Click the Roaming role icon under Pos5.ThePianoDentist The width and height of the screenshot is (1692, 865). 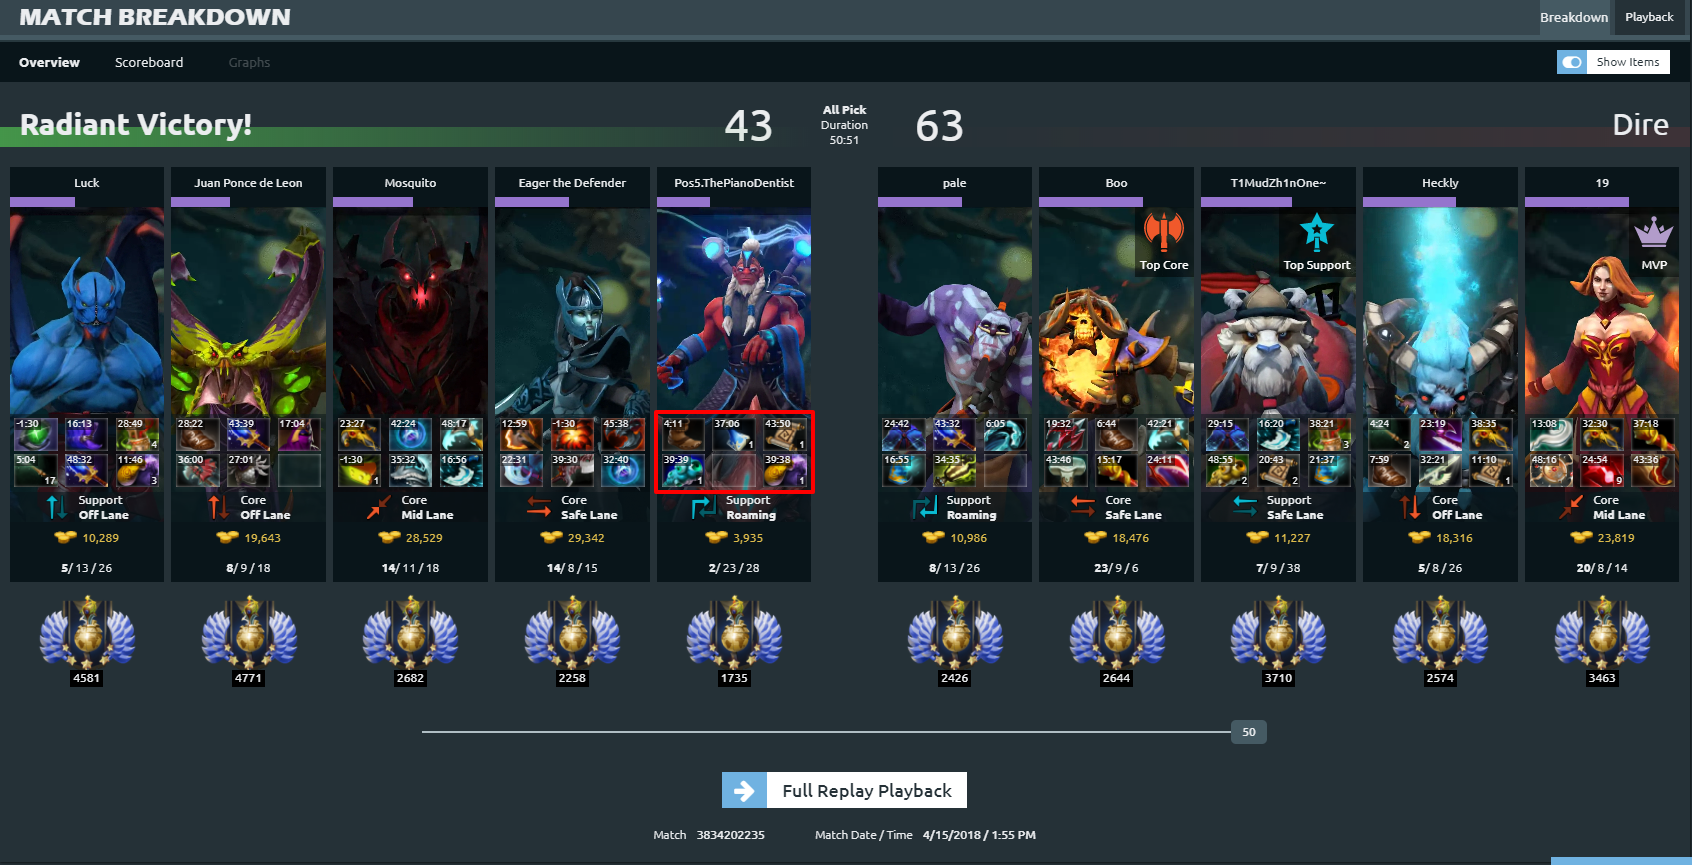[704, 507]
